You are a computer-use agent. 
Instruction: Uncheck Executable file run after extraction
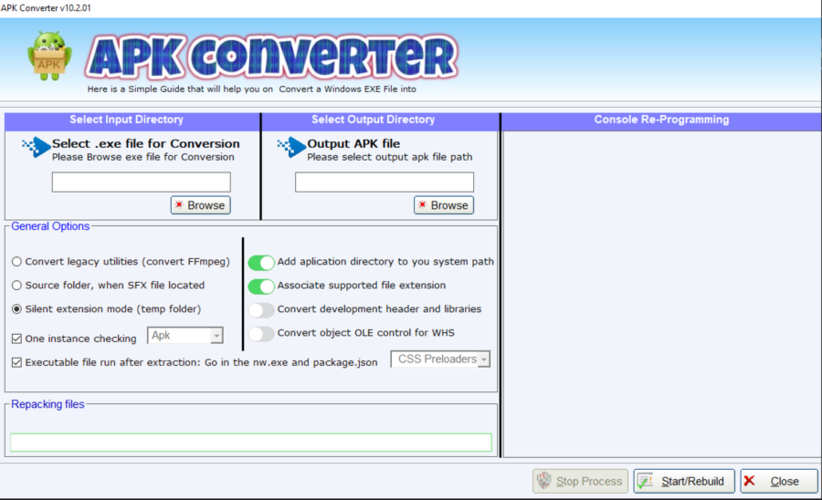coord(17,362)
